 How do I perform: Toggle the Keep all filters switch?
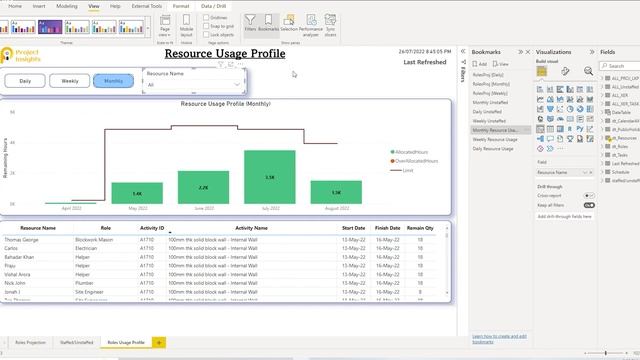(589, 205)
